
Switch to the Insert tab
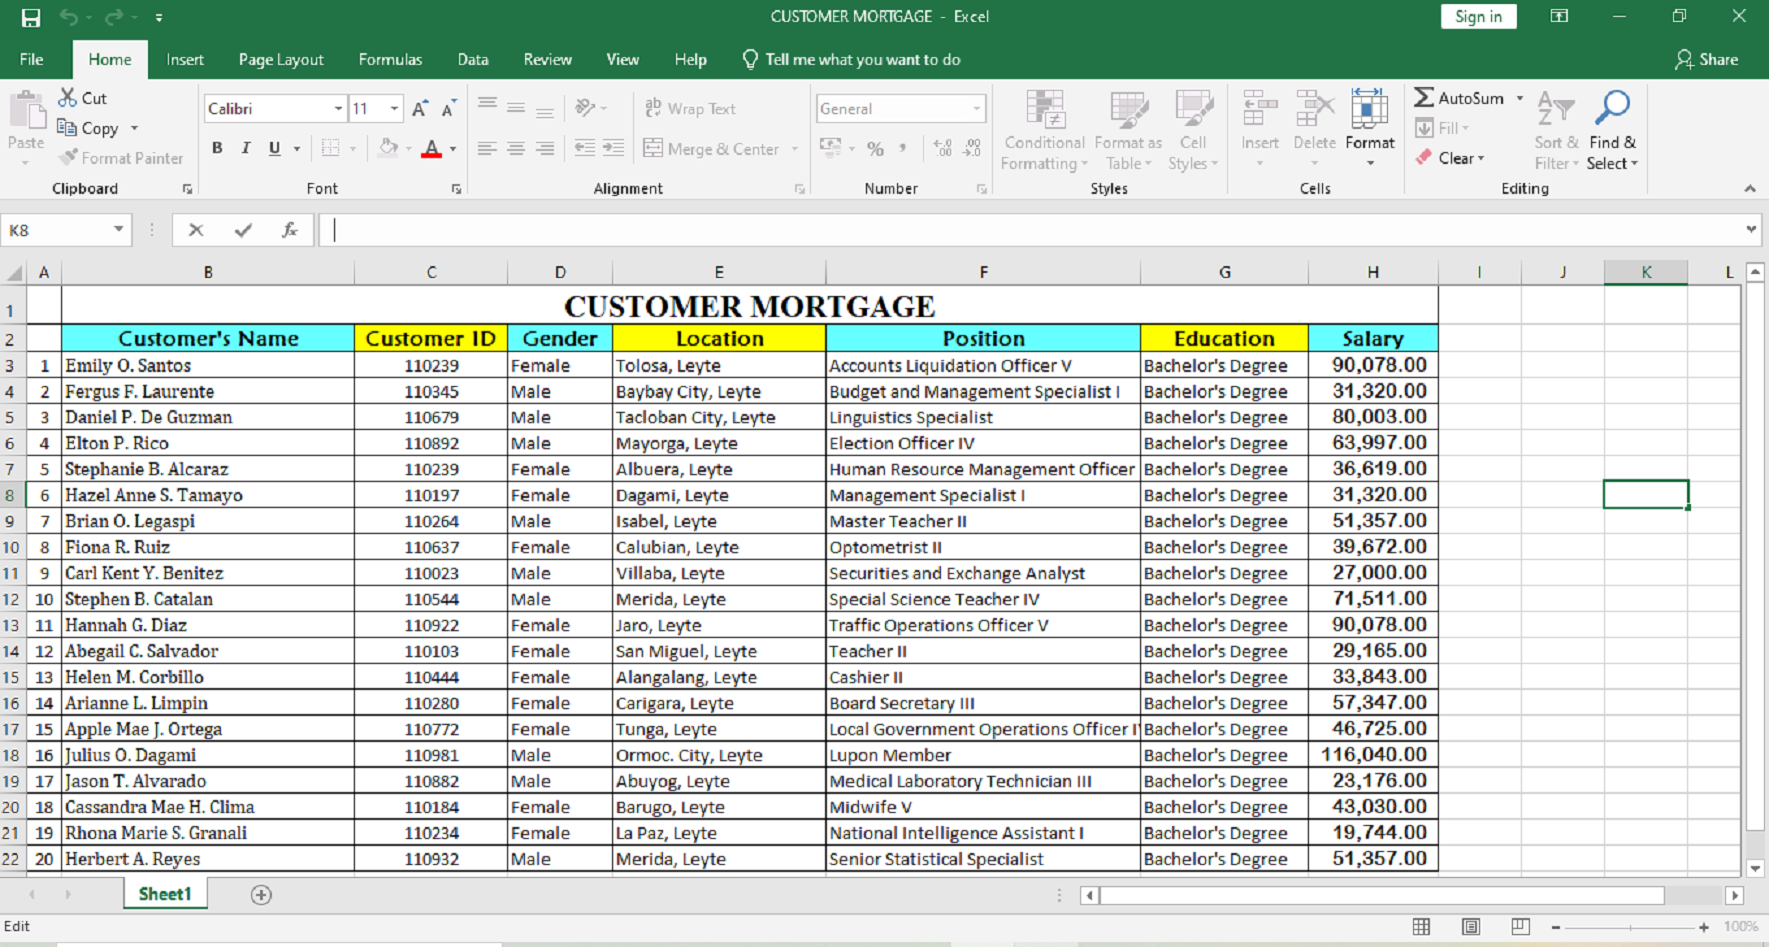pos(185,59)
